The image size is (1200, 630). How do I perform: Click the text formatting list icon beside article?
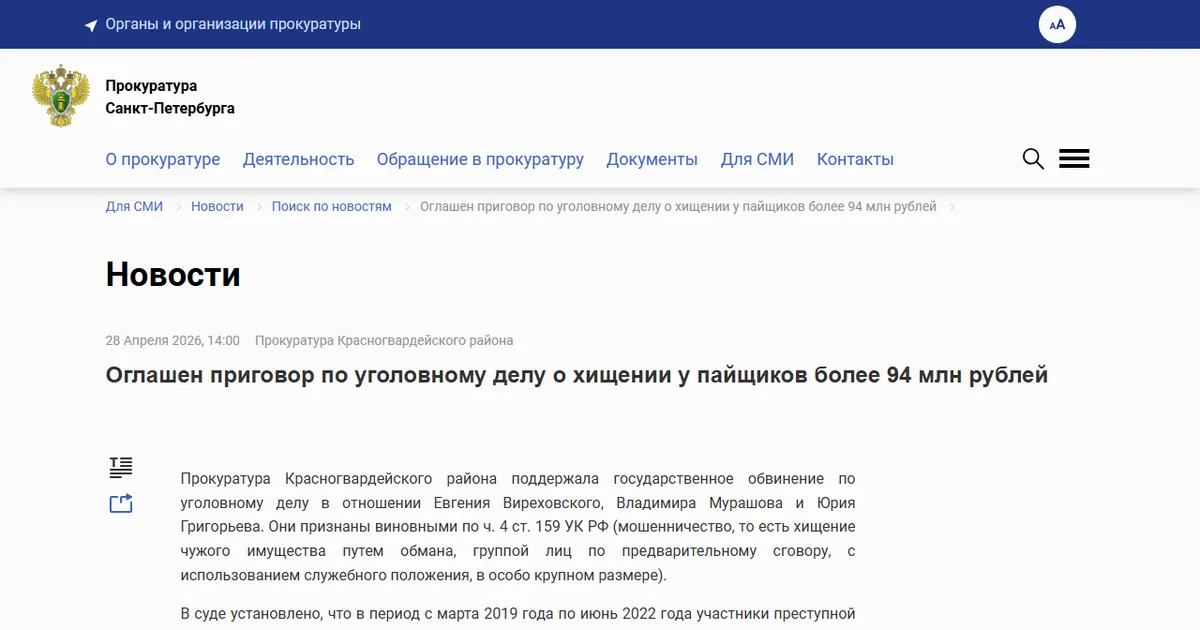(121, 467)
